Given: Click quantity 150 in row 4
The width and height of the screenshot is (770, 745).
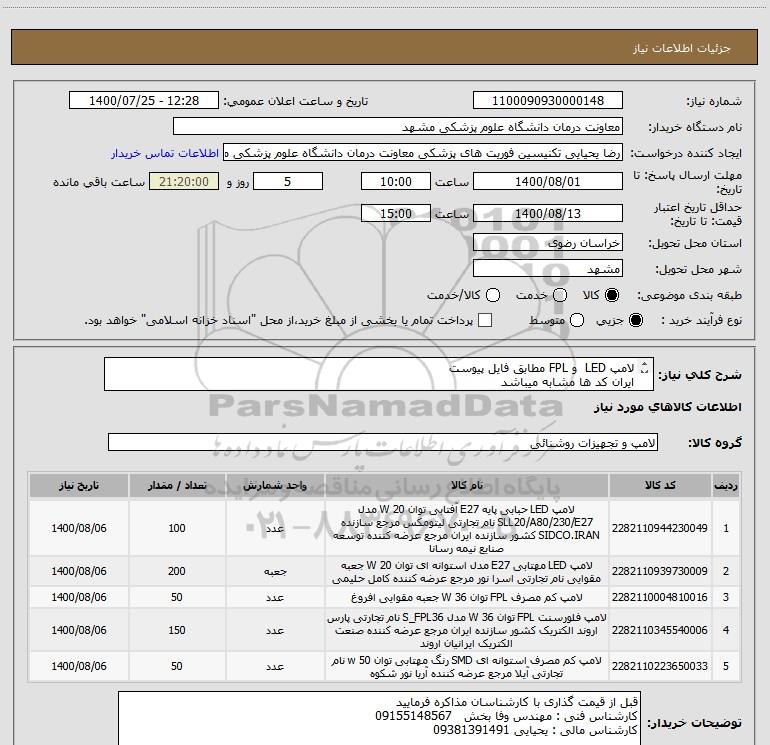Looking at the screenshot, I should point(177,630).
